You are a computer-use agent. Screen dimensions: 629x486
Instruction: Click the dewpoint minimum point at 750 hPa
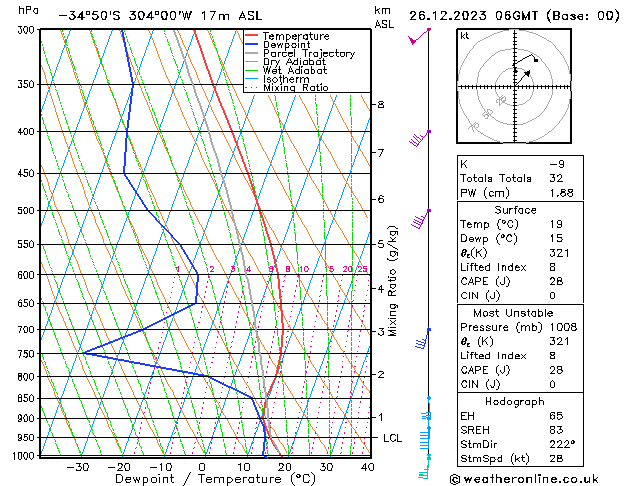coord(83,353)
